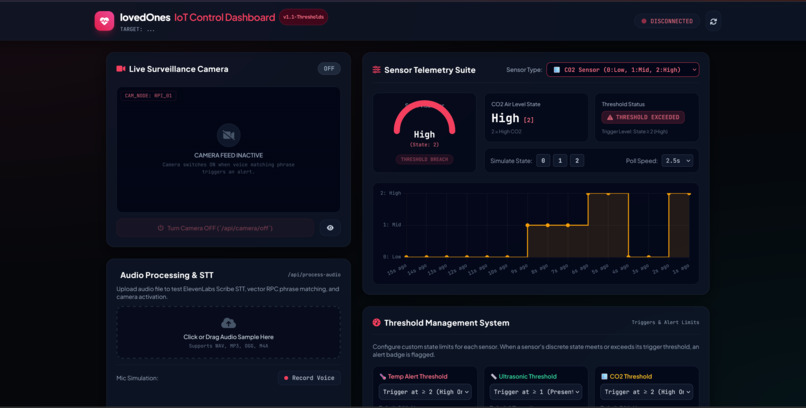Toggle camera preview with the eye icon
This screenshot has width=806, height=408.
pos(330,228)
